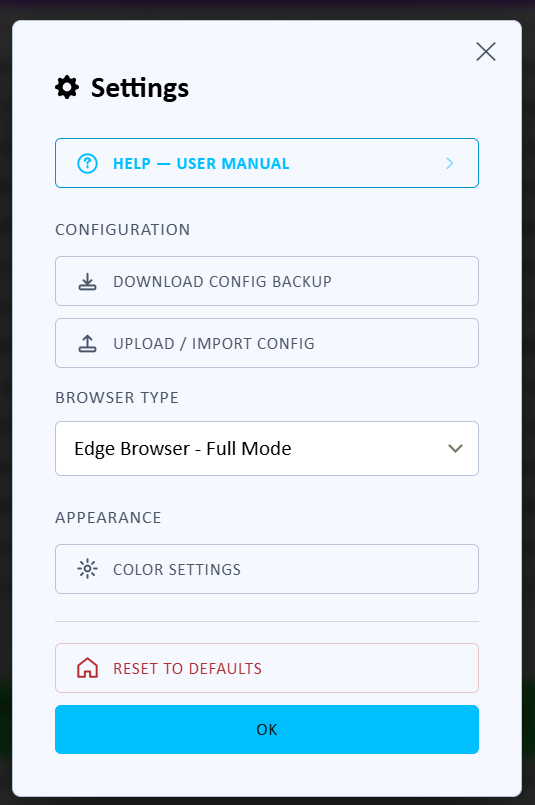Image resolution: width=535 pixels, height=805 pixels.
Task: Click the Configuration section heading
Action: [123, 229]
